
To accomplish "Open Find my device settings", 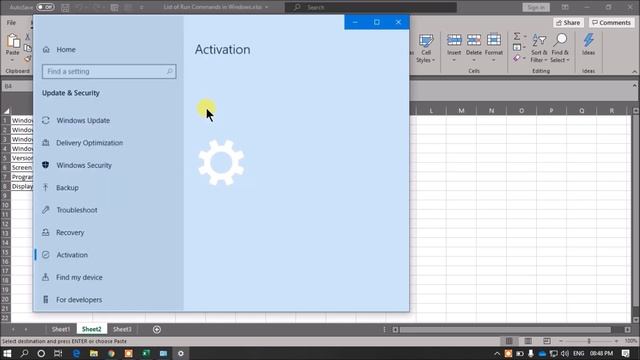I will click(79, 277).
